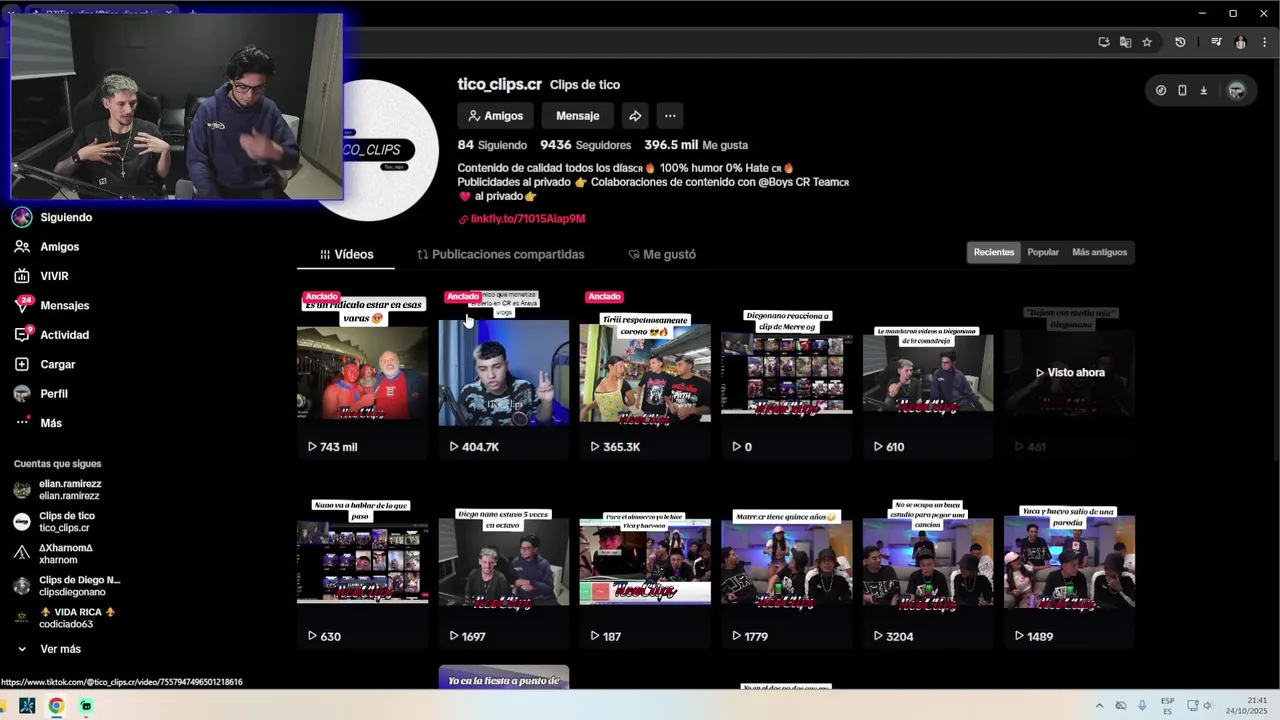The height and width of the screenshot is (720, 1280).
Task: Open Chrome media controls icon
Action: [1216, 42]
